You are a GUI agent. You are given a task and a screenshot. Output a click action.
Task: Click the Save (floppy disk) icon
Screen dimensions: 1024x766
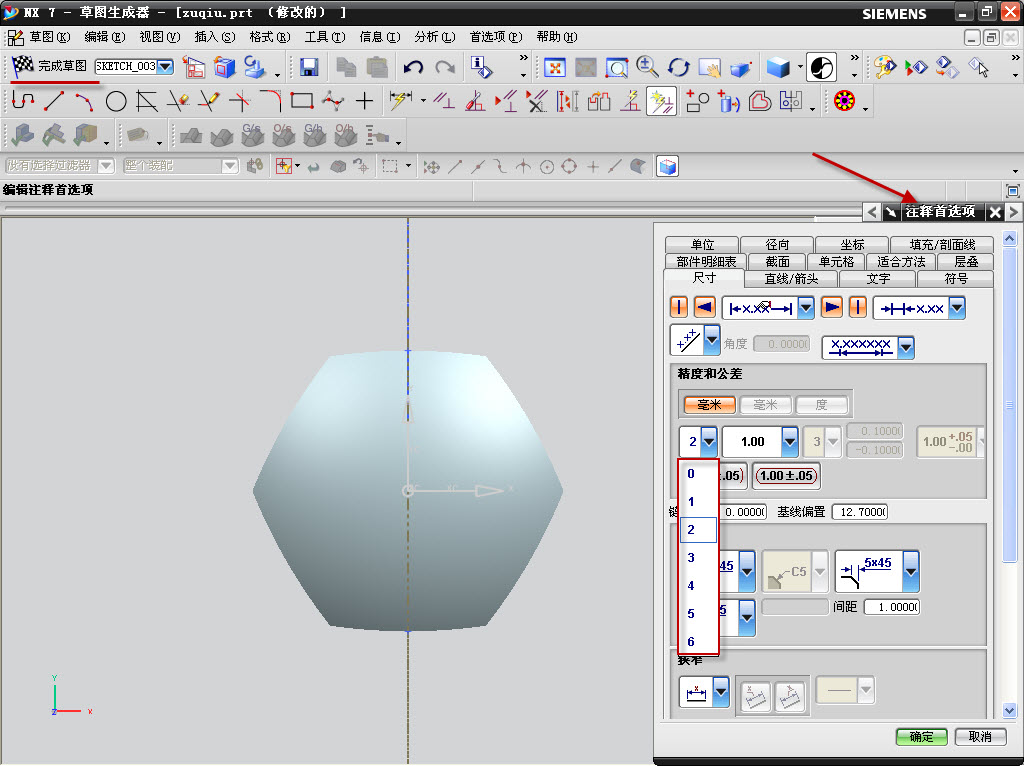[309, 67]
